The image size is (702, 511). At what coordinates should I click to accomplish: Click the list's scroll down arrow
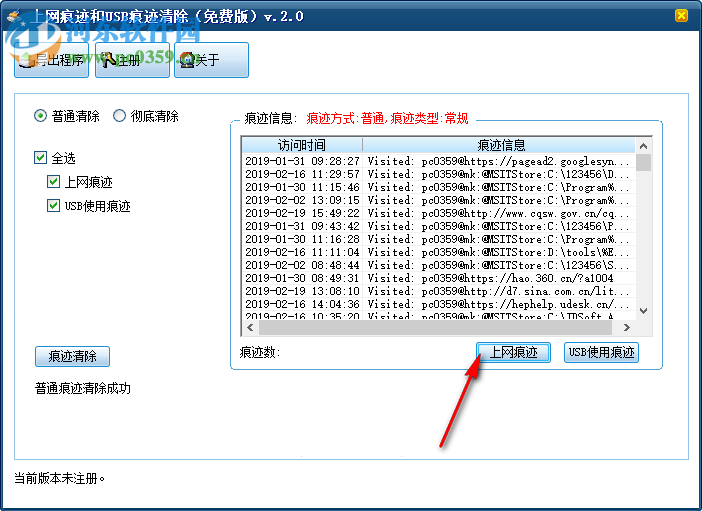point(643,311)
